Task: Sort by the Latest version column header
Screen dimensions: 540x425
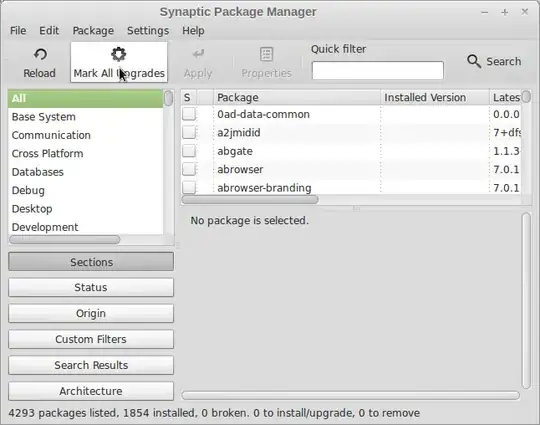Action: point(505,97)
